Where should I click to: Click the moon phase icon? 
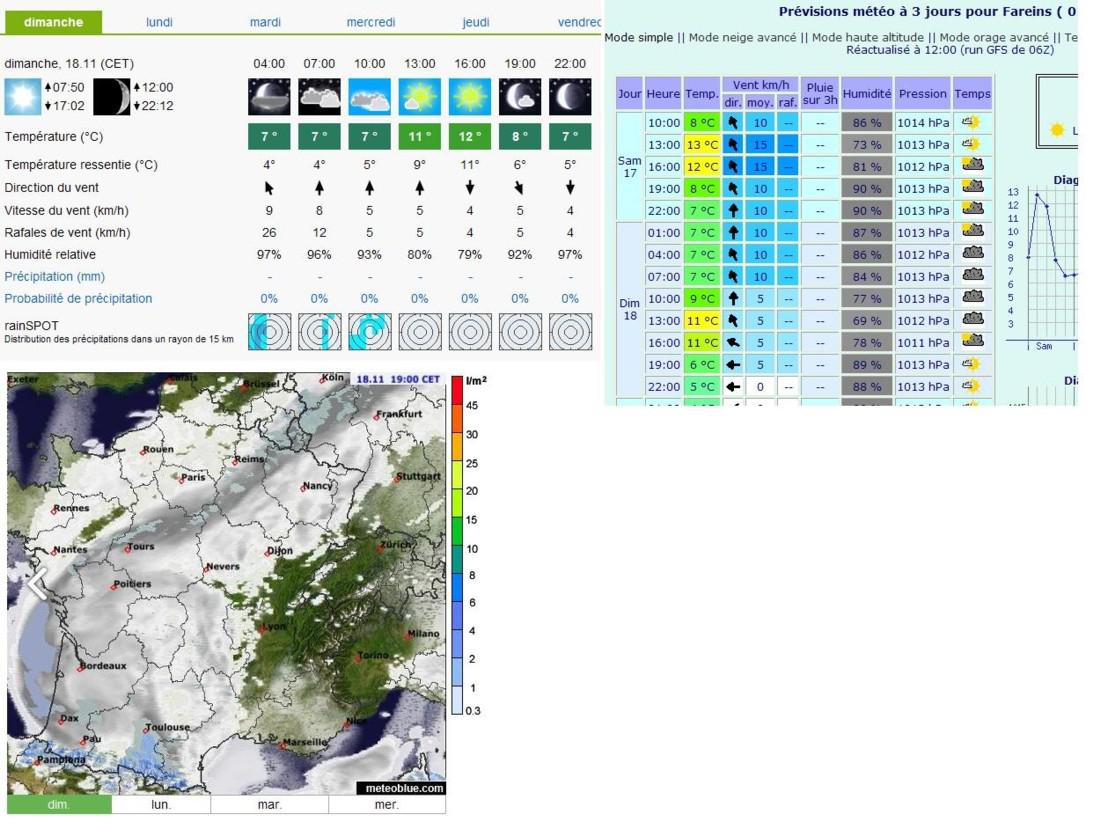tap(112, 97)
